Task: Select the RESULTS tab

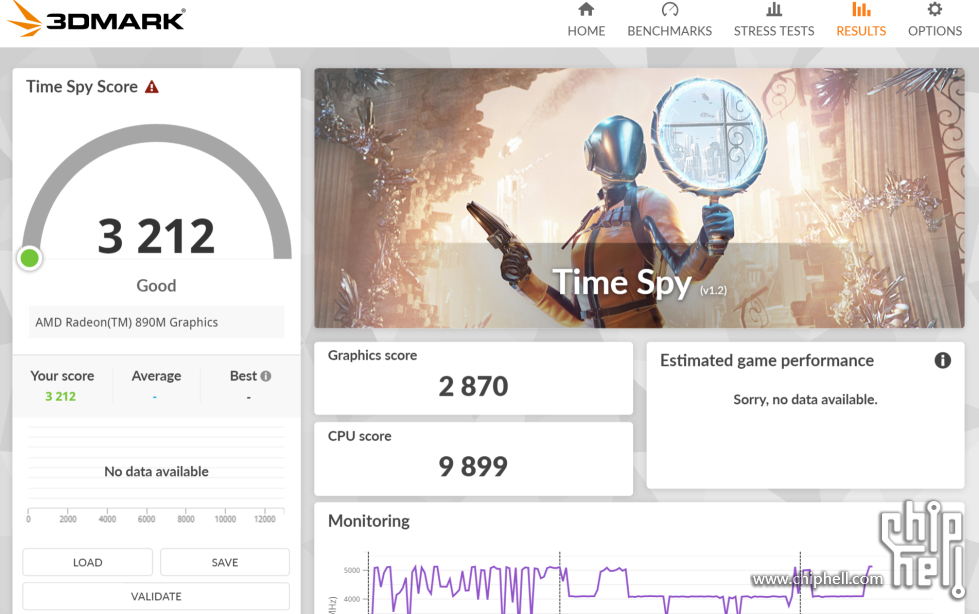Action: click(x=861, y=31)
